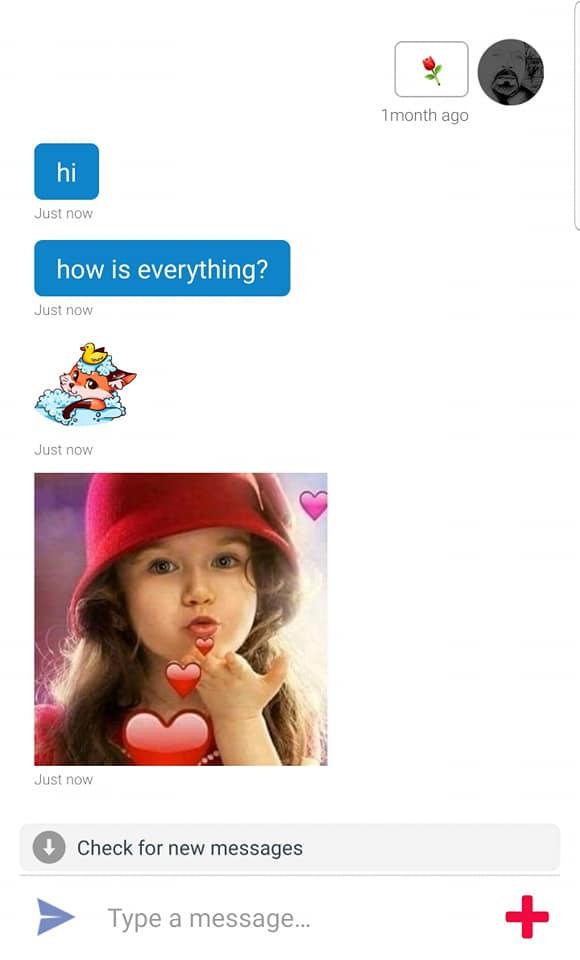Open the girl in red hat photo
This screenshot has height=960, width=580.
click(x=181, y=619)
